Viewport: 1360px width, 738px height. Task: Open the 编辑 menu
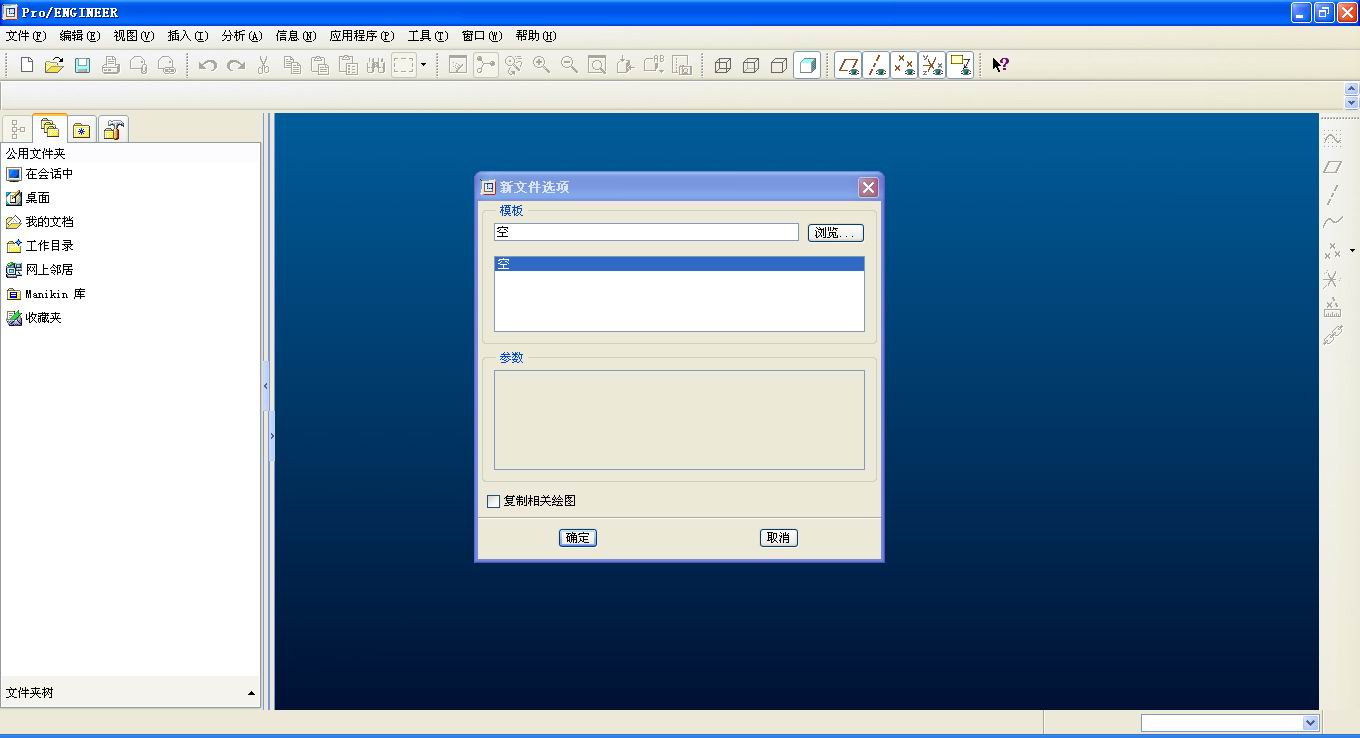[x=80, y=36]
